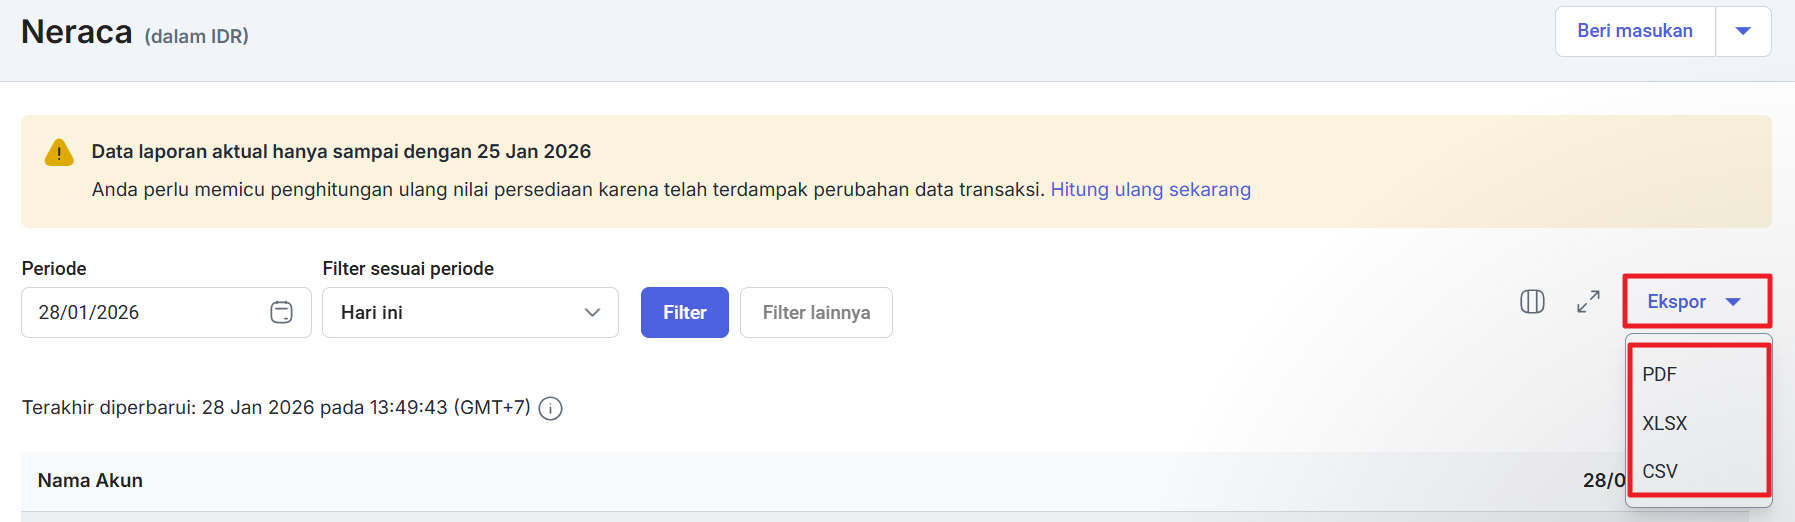The height and width of the screenshot is (522, 1795).
Task: Click the date column header in table
Action: (x=1603, y=481)
